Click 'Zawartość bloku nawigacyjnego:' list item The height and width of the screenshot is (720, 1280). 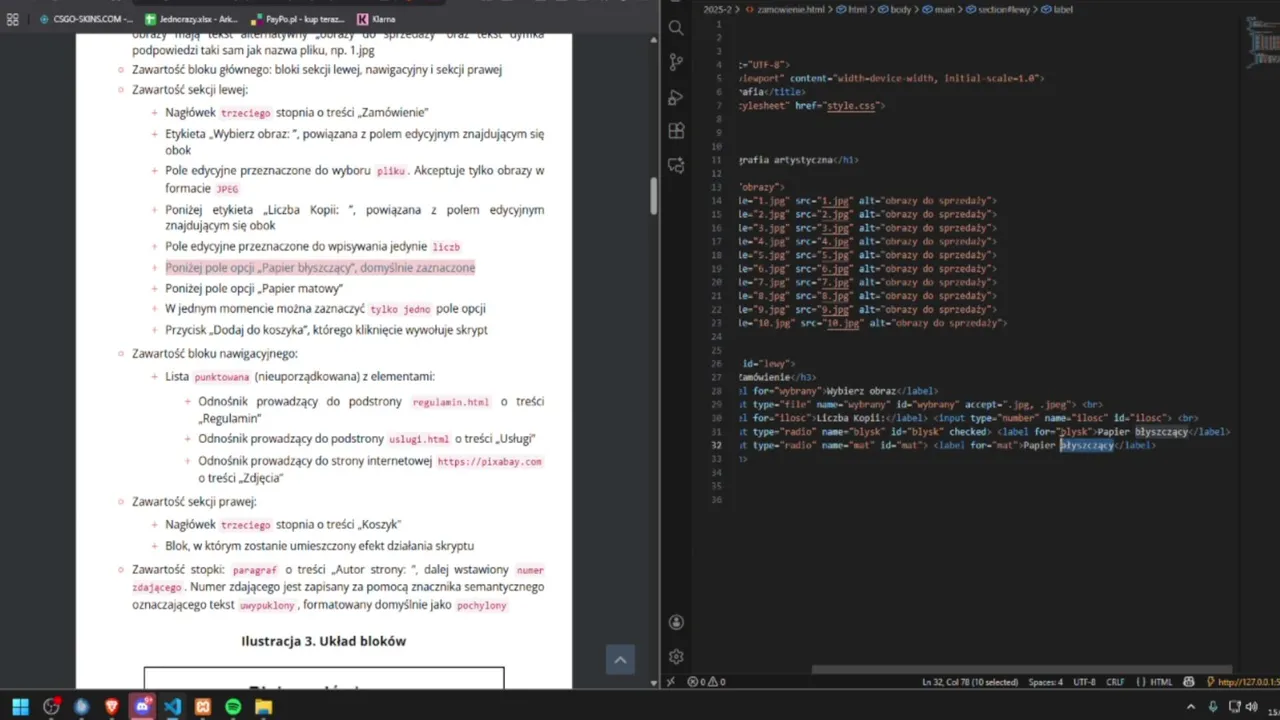tap(214, 353)
